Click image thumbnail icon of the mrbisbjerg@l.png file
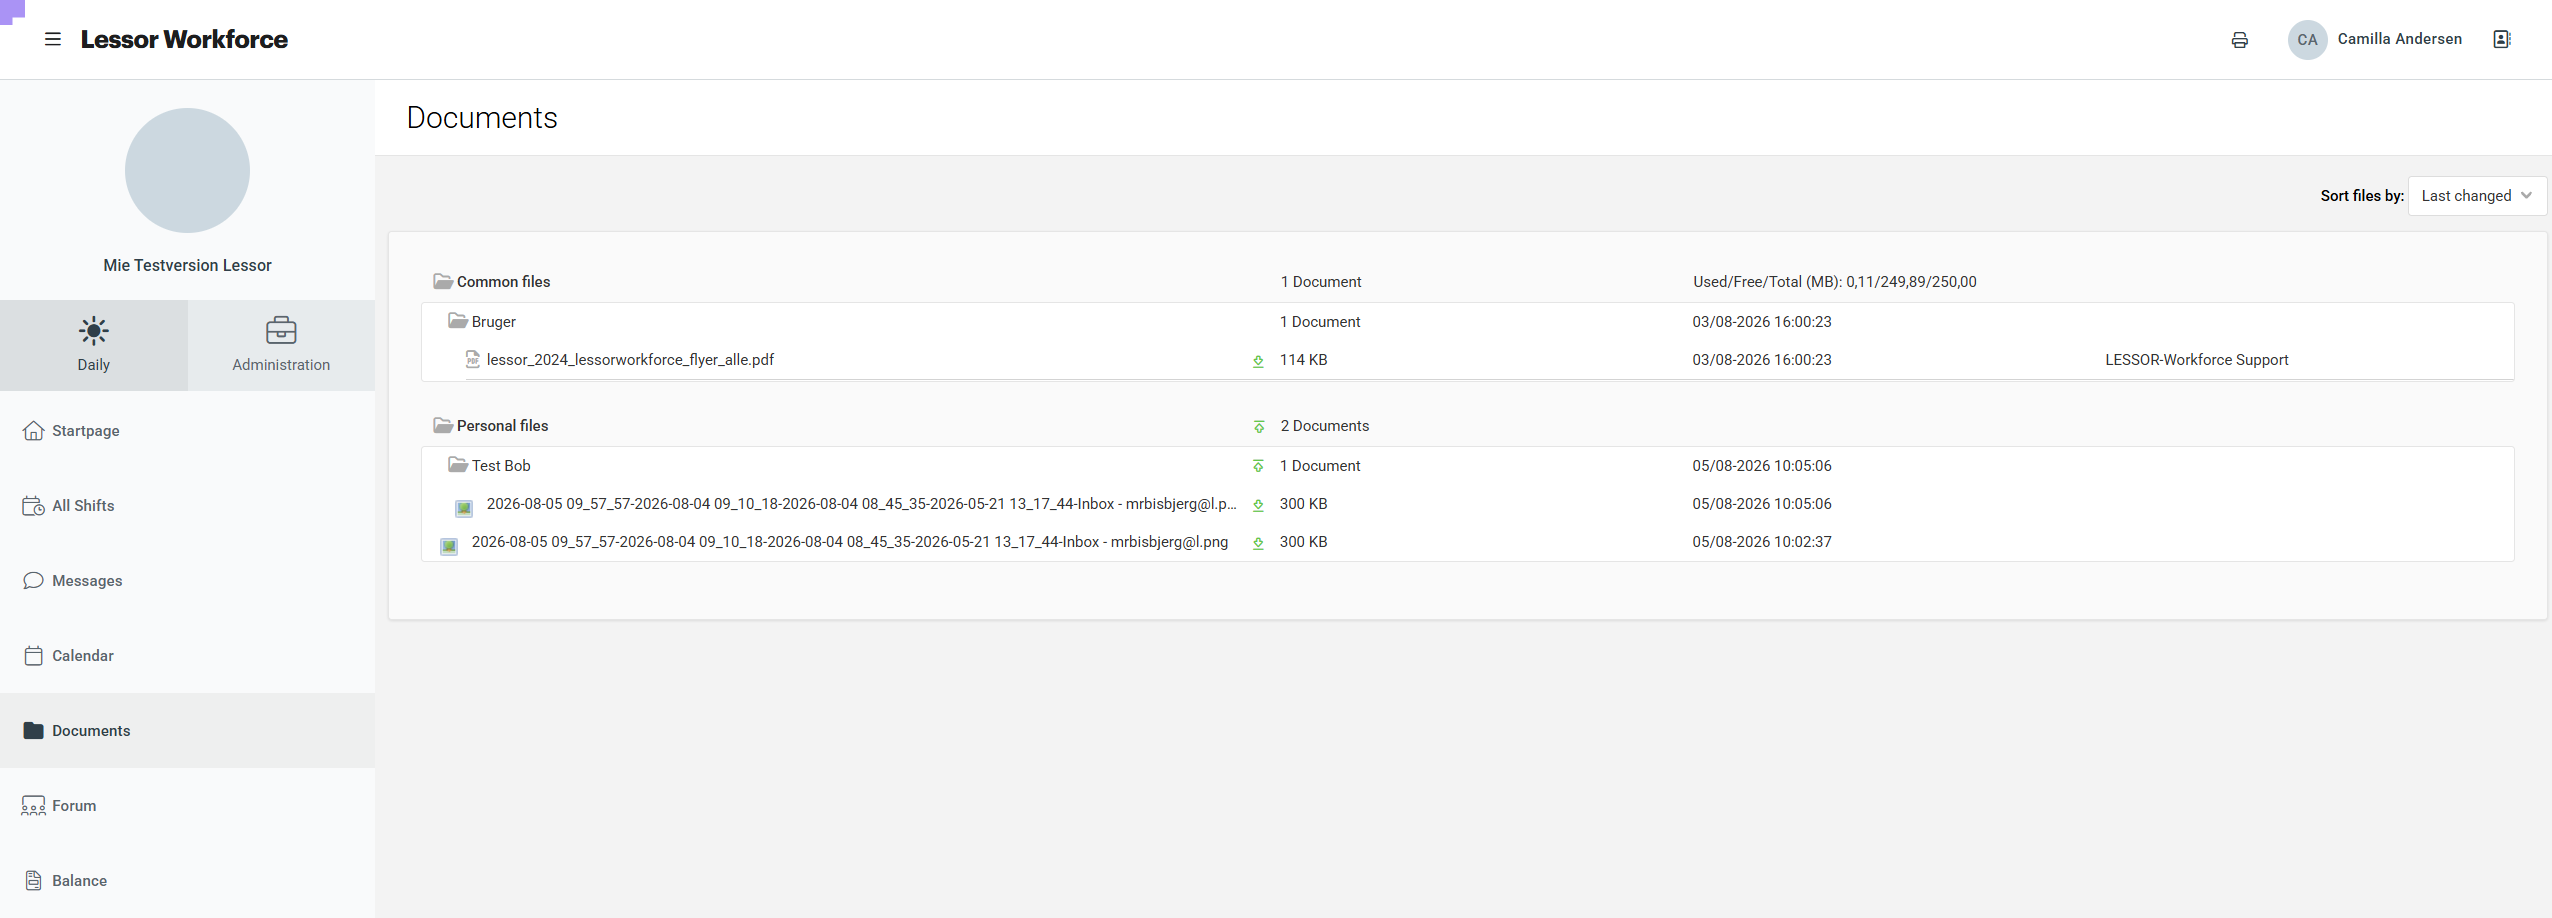2552x918 pixels. click(449, 546)
